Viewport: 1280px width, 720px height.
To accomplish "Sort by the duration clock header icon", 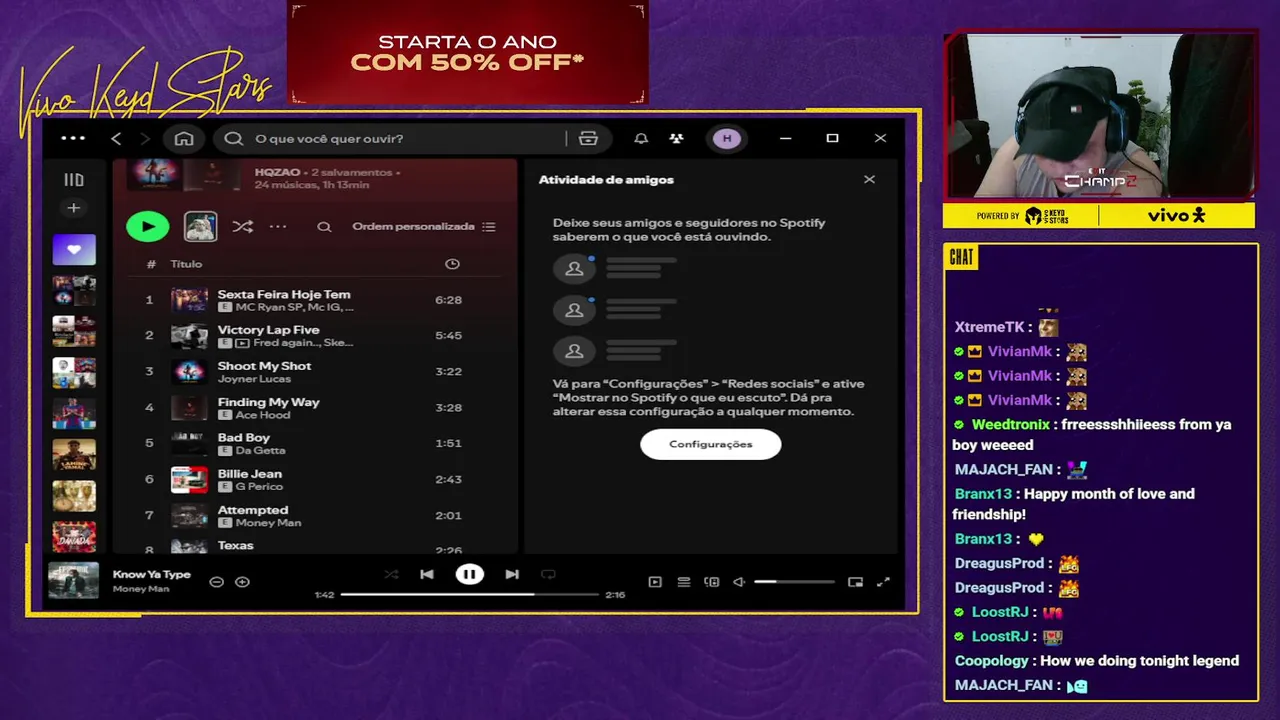I will click(452, 264).
